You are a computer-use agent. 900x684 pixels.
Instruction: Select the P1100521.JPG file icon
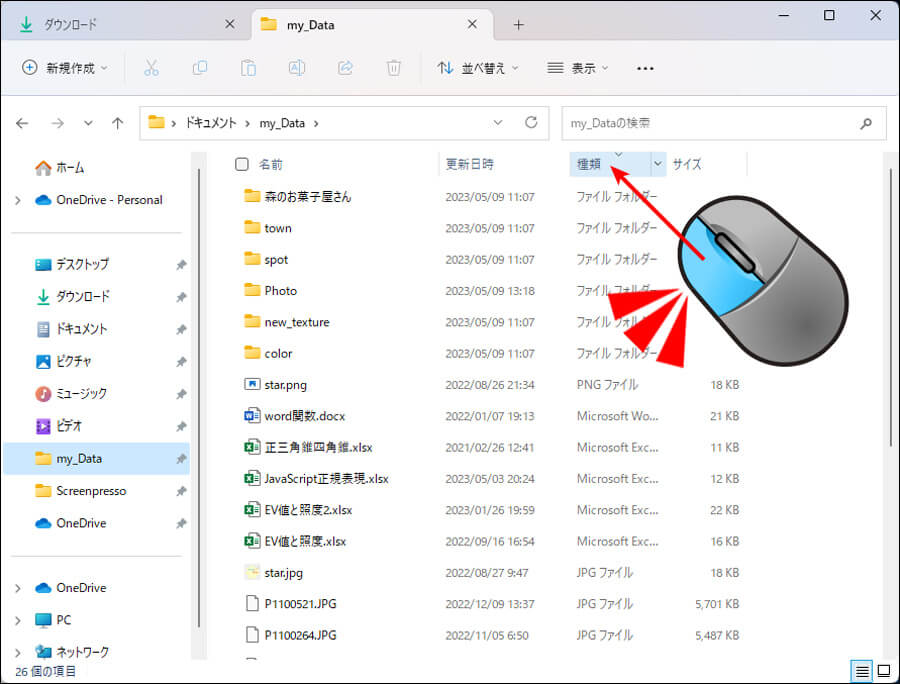coord(252,604)
